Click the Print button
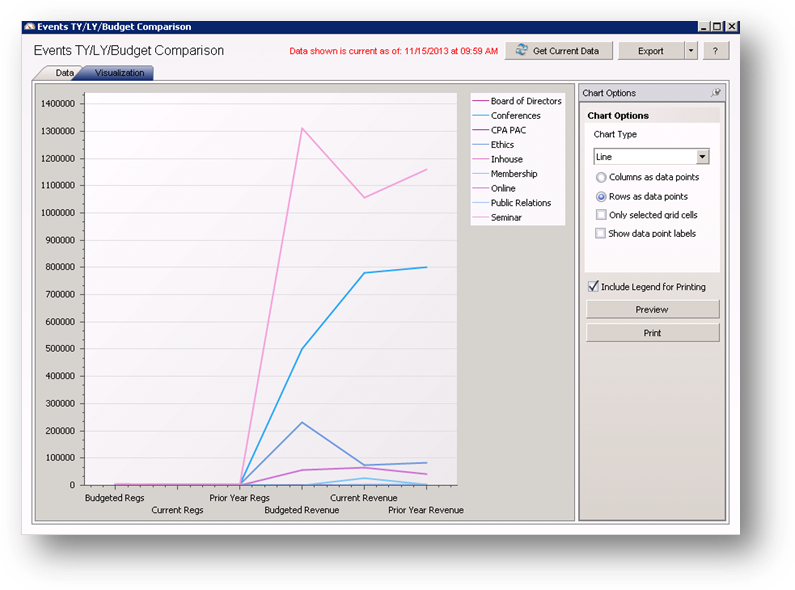Viewport: 795px width, 590px height. coord(653,333)
